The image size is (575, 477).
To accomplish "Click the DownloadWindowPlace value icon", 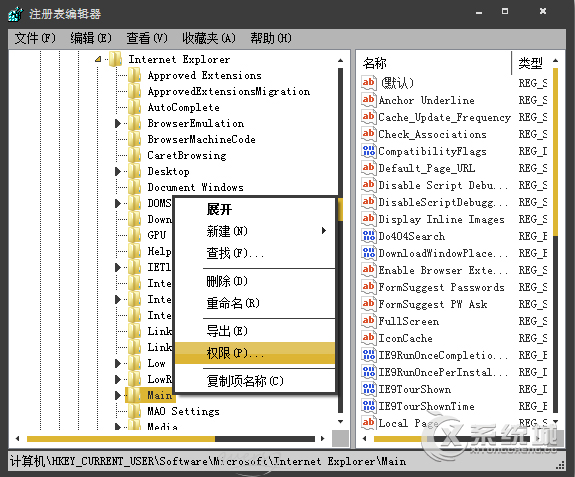I will coord(369,253).
